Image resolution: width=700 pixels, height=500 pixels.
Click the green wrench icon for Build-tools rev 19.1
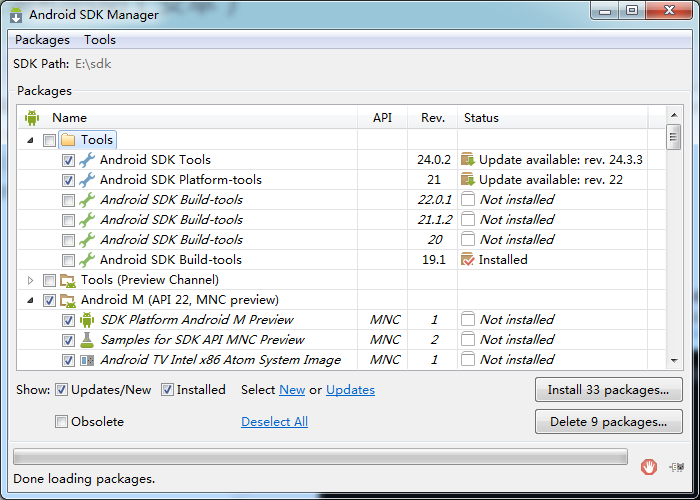[x=87, y=260]
